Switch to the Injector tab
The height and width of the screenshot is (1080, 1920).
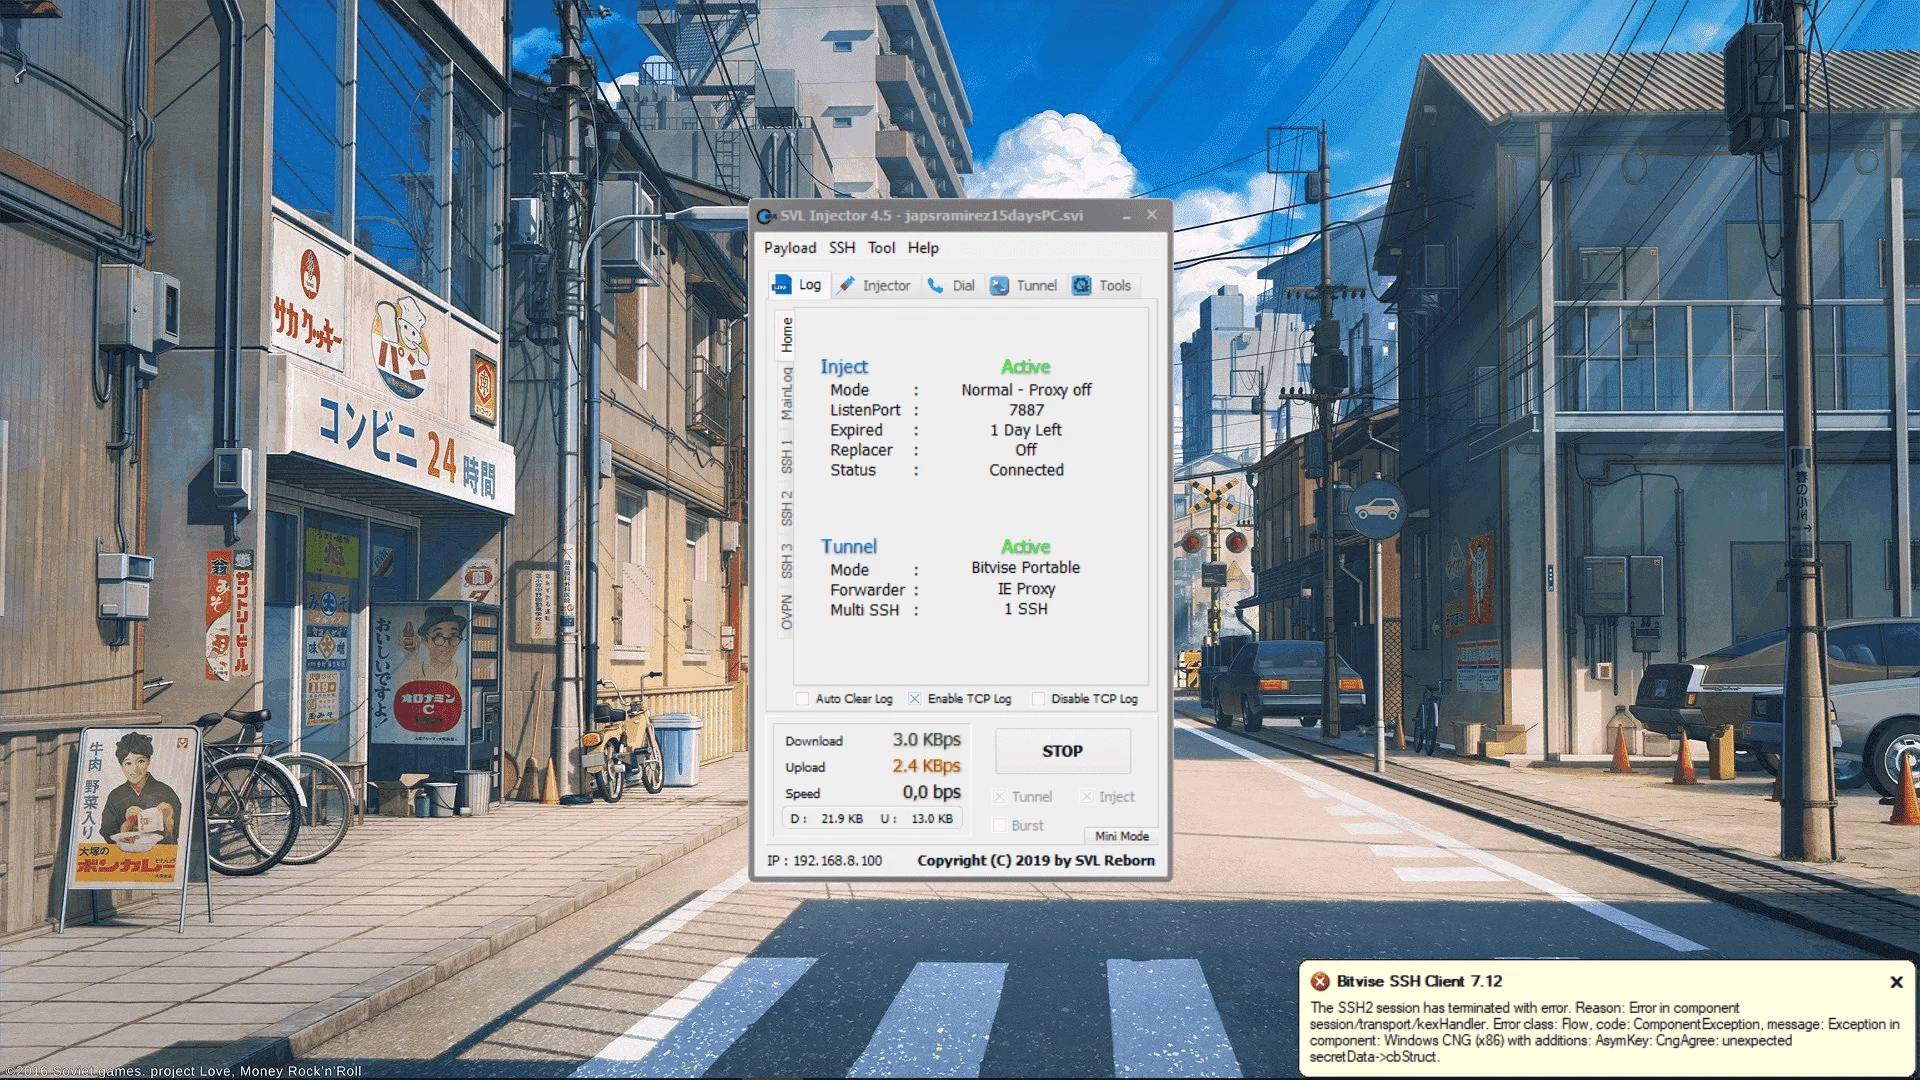(x=875, y=285)
